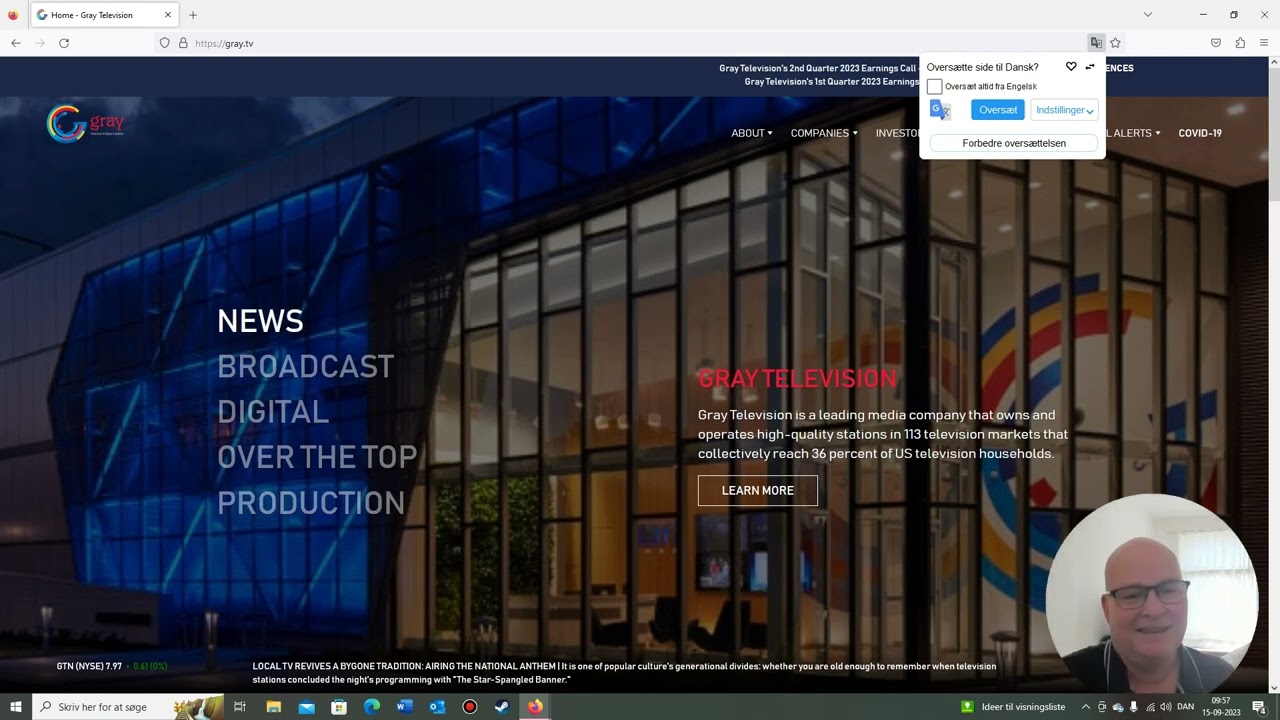The width and height of the screenshot is (1280, 720).
Task: Open Word from the taskbar
Action: click(404, 707)
